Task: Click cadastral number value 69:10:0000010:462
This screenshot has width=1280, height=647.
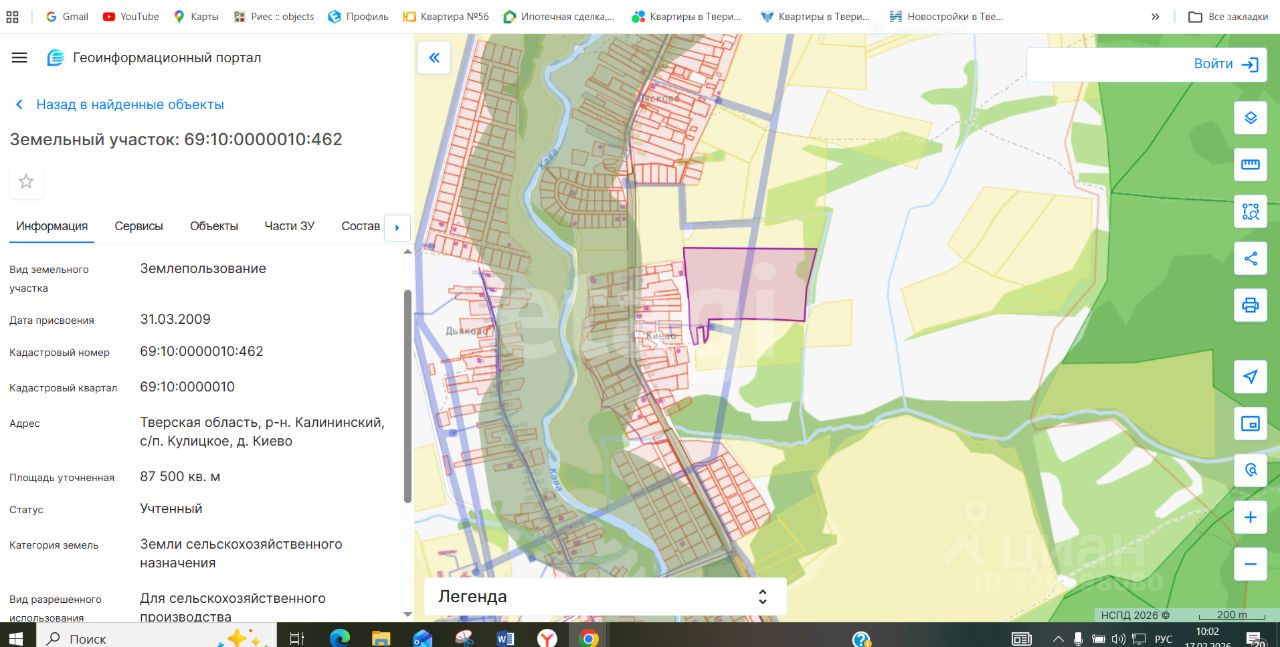Action: [202, 351]
